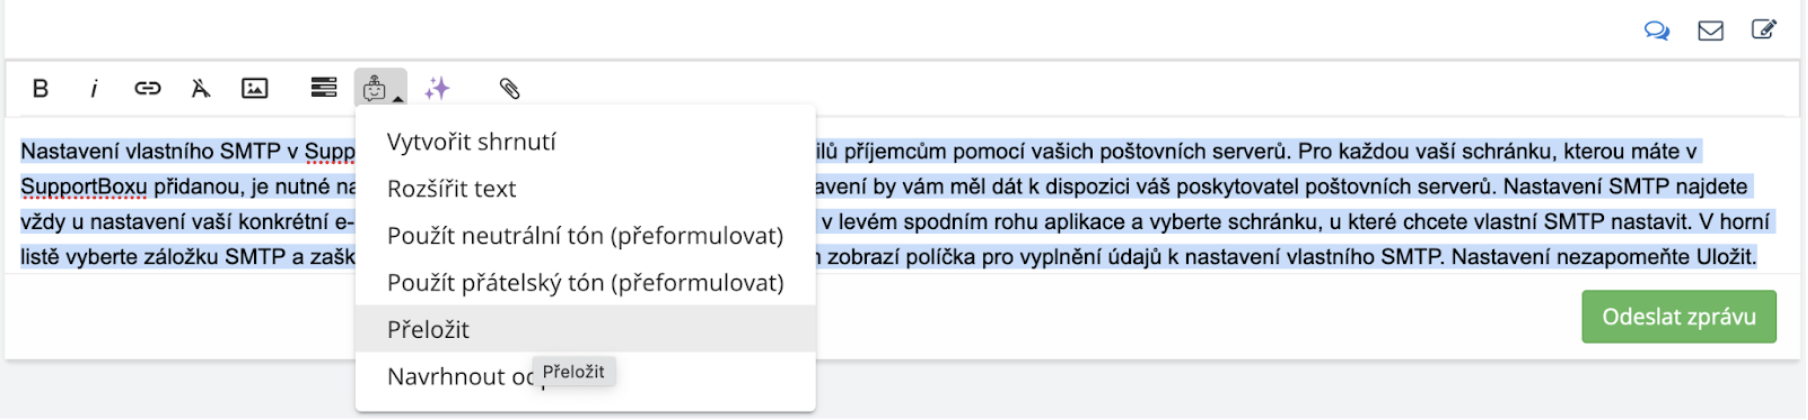
Task: Click the pencil note edit icon
Action: [1763, 30]
